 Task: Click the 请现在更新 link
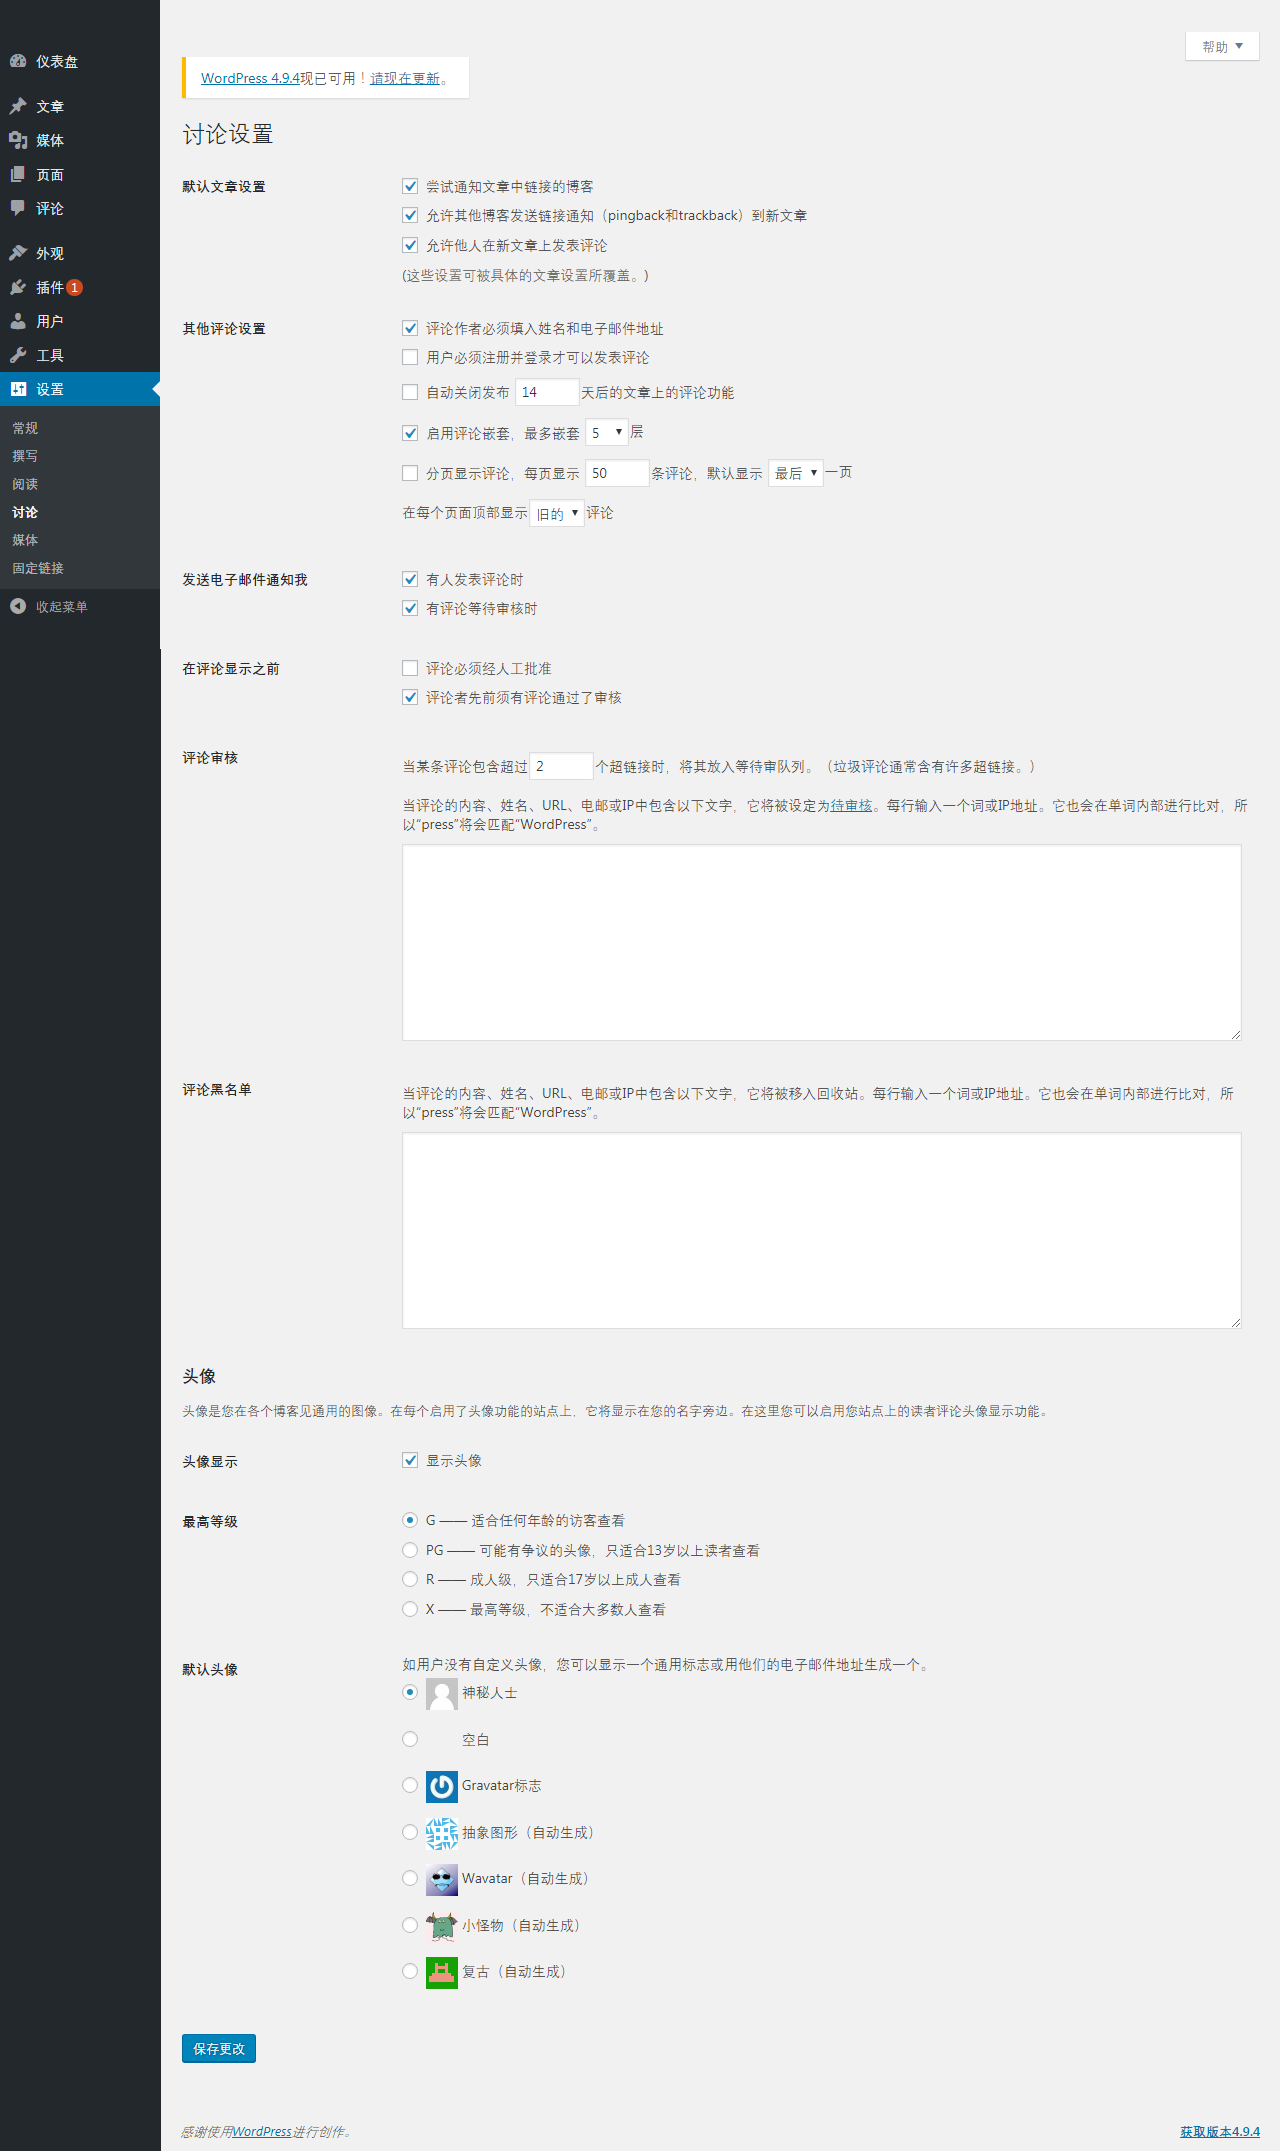click(405, 78)
